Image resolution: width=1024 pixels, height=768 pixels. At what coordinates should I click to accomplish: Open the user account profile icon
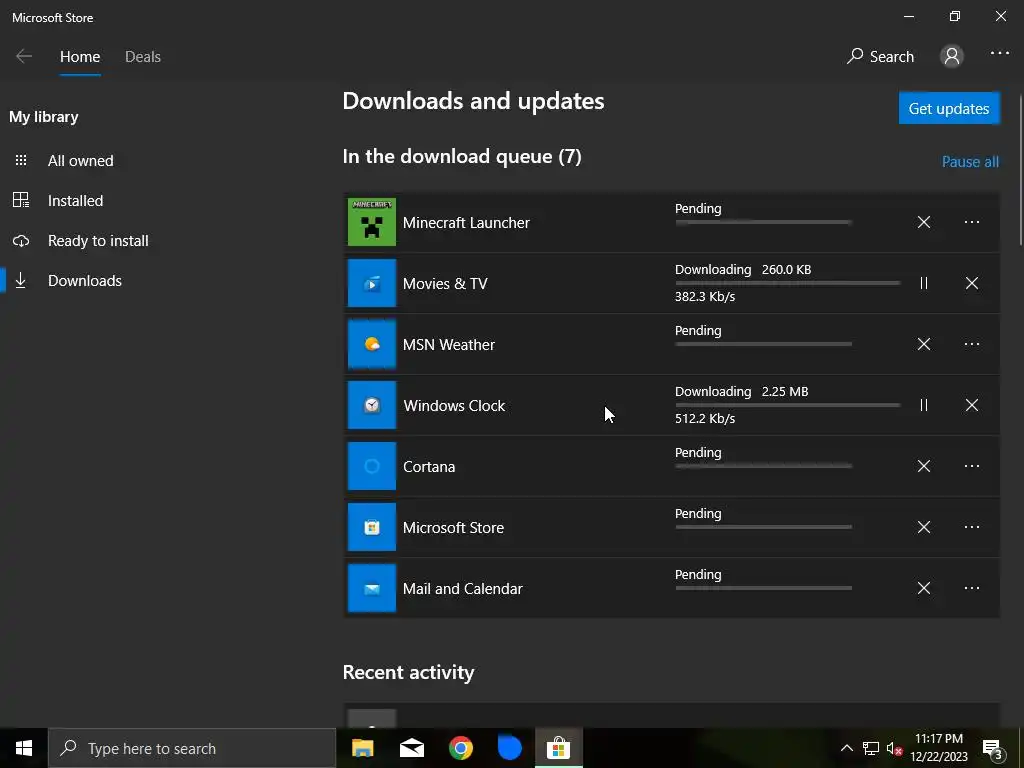(x=952, y=56)
